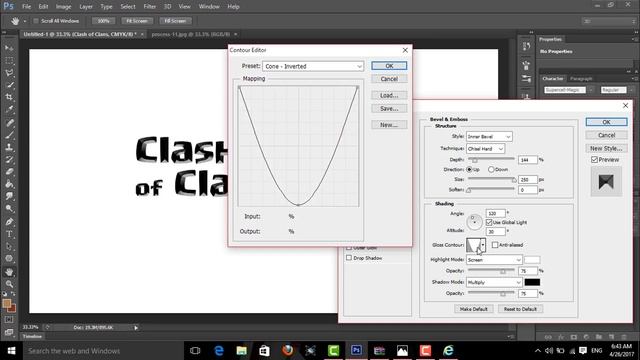Screen dimensions: 640x360
Task: Select the Up direction radio button
Action: click(469, 169)
